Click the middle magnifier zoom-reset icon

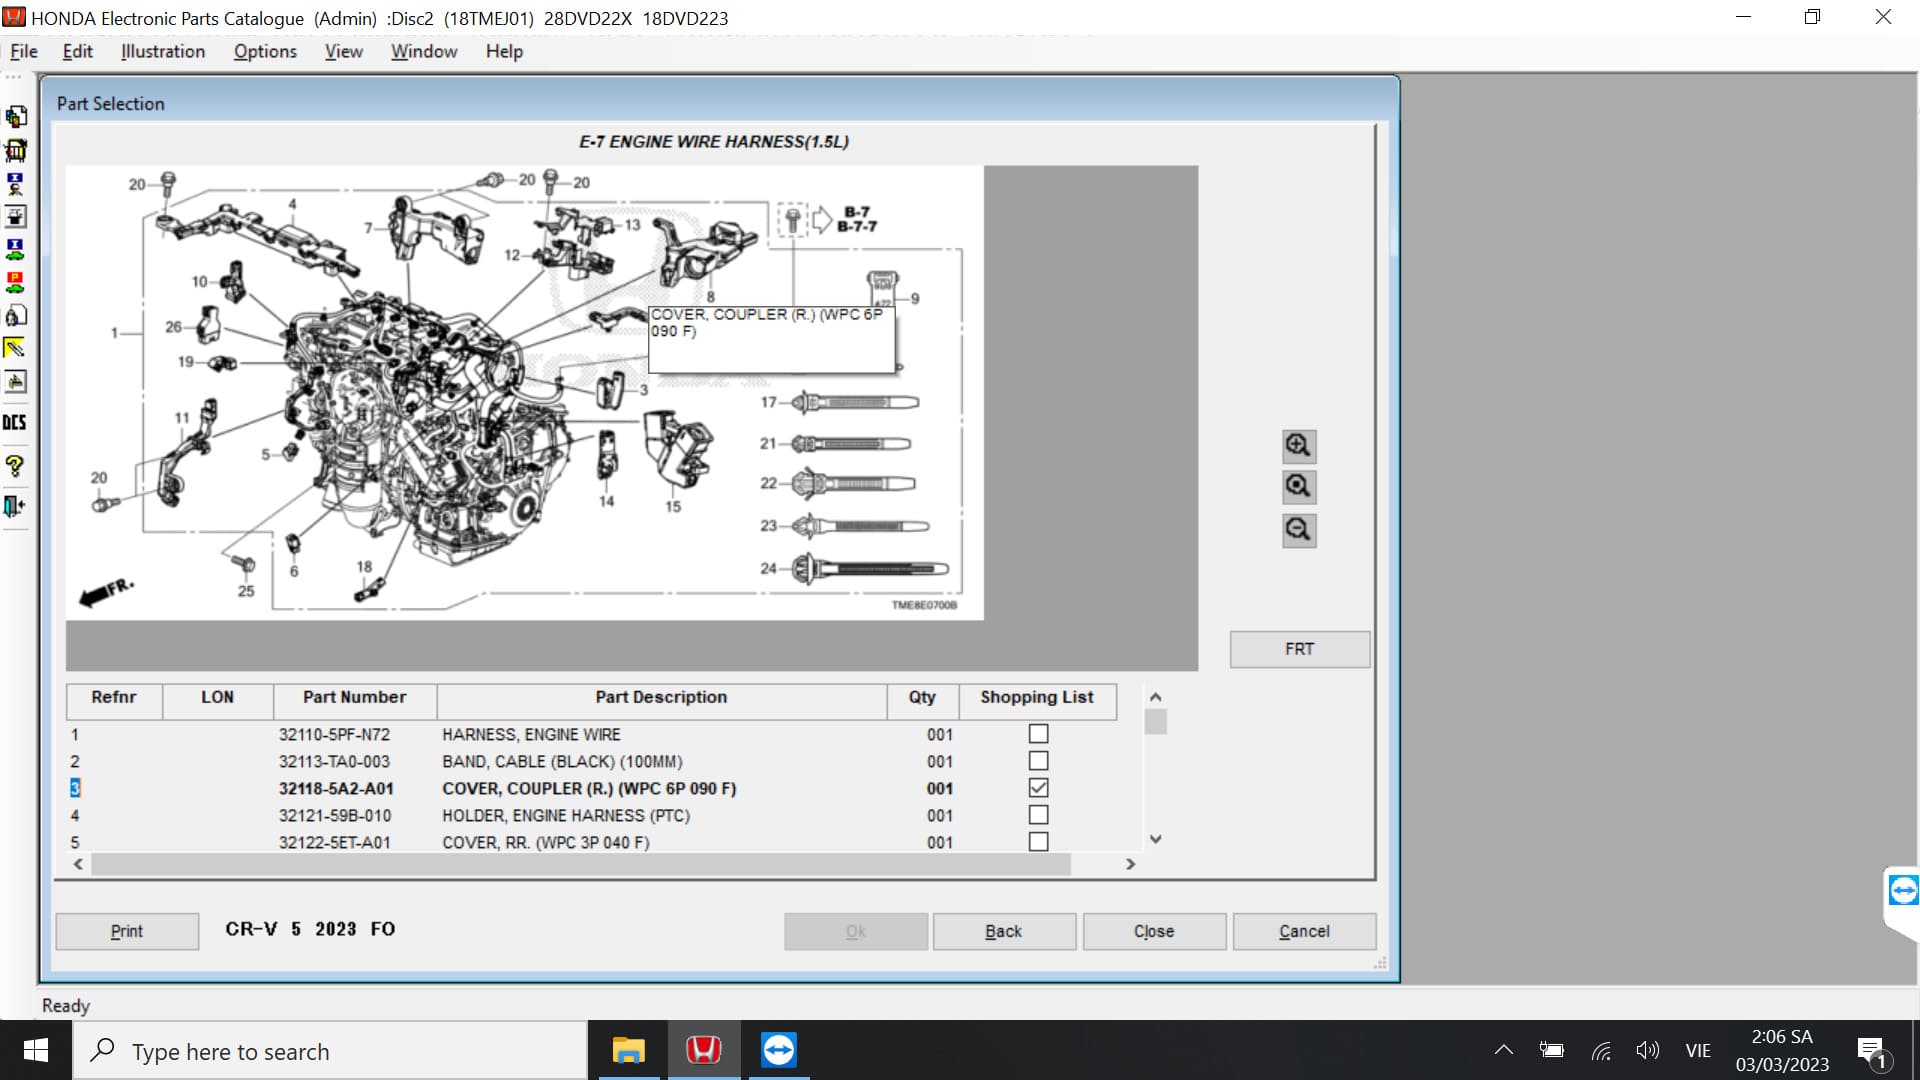tap(1299, 487)
